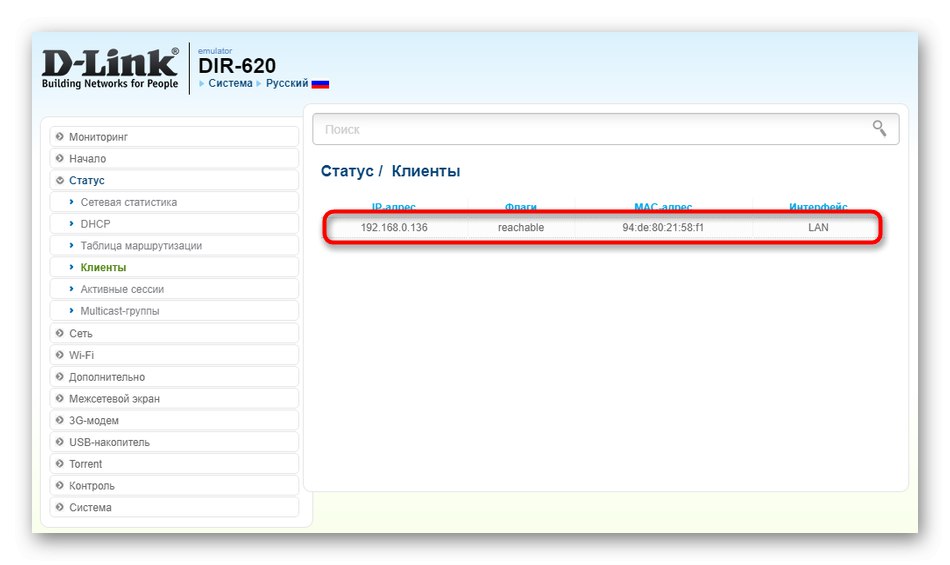This screenshot has width=950, height=565.
Task: Click the MAC-адрес column header
Action: [663, 207]
